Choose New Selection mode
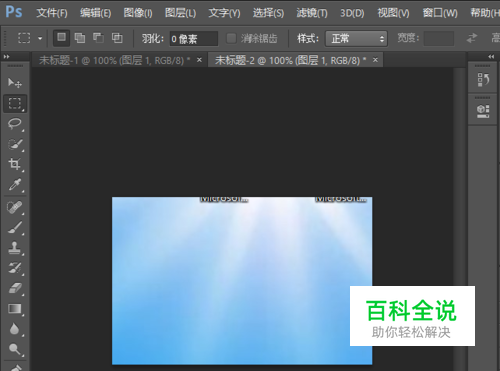 [62, 38]
